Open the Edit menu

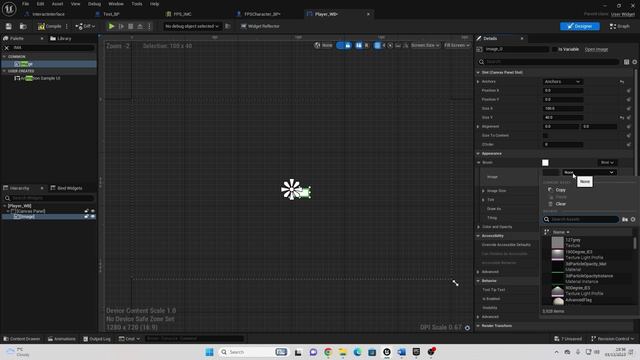click(x=40, y=4)
